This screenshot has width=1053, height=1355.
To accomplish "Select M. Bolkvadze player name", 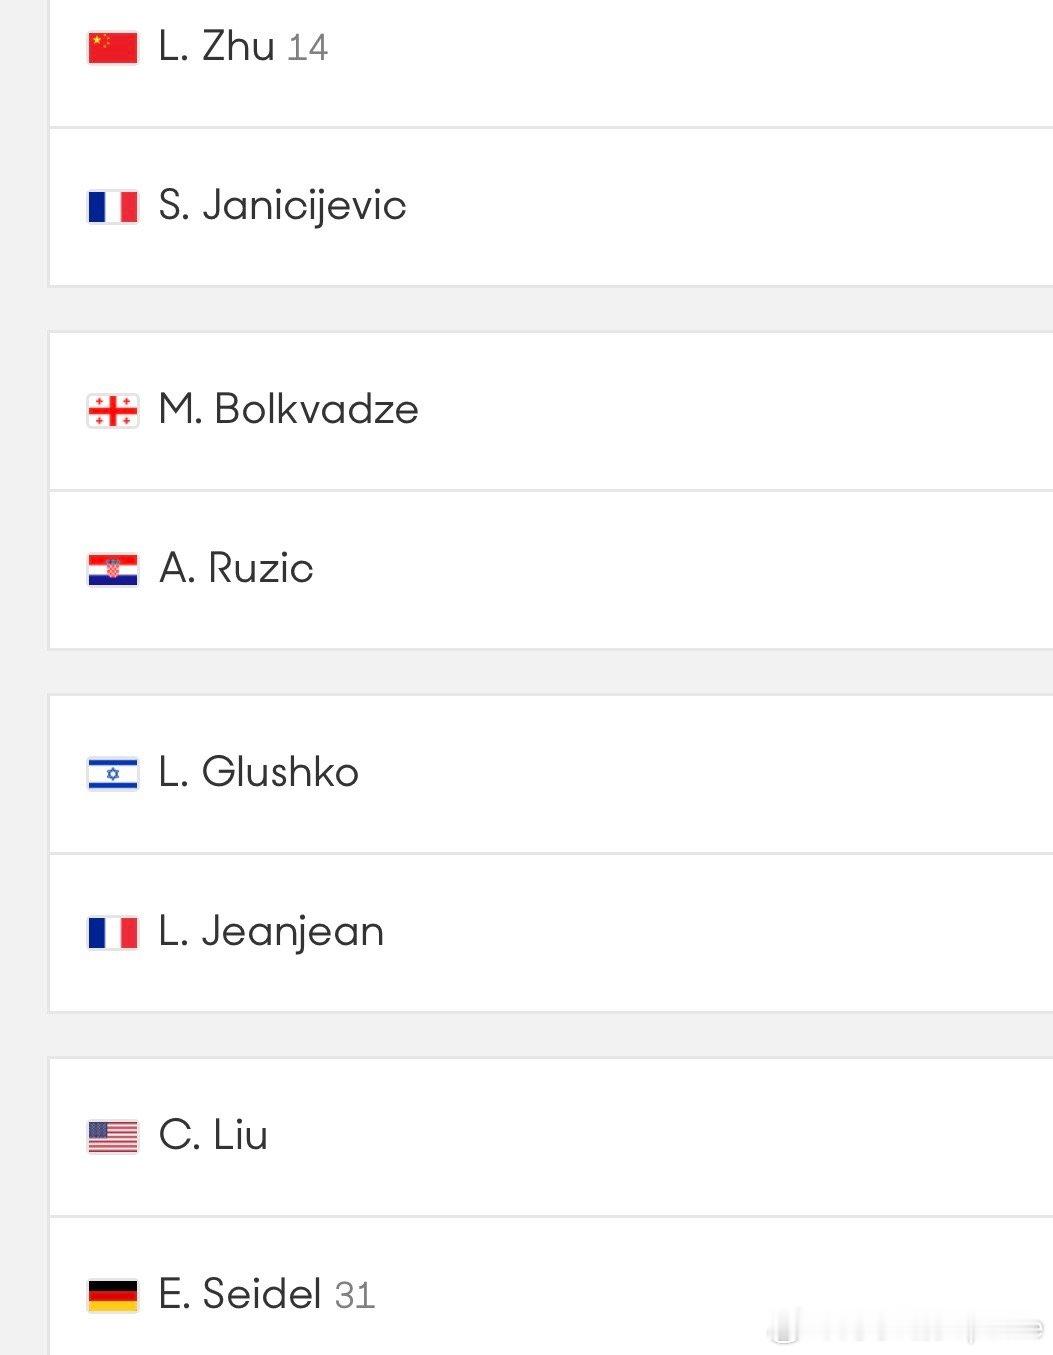I will click(x=288, y=410).
